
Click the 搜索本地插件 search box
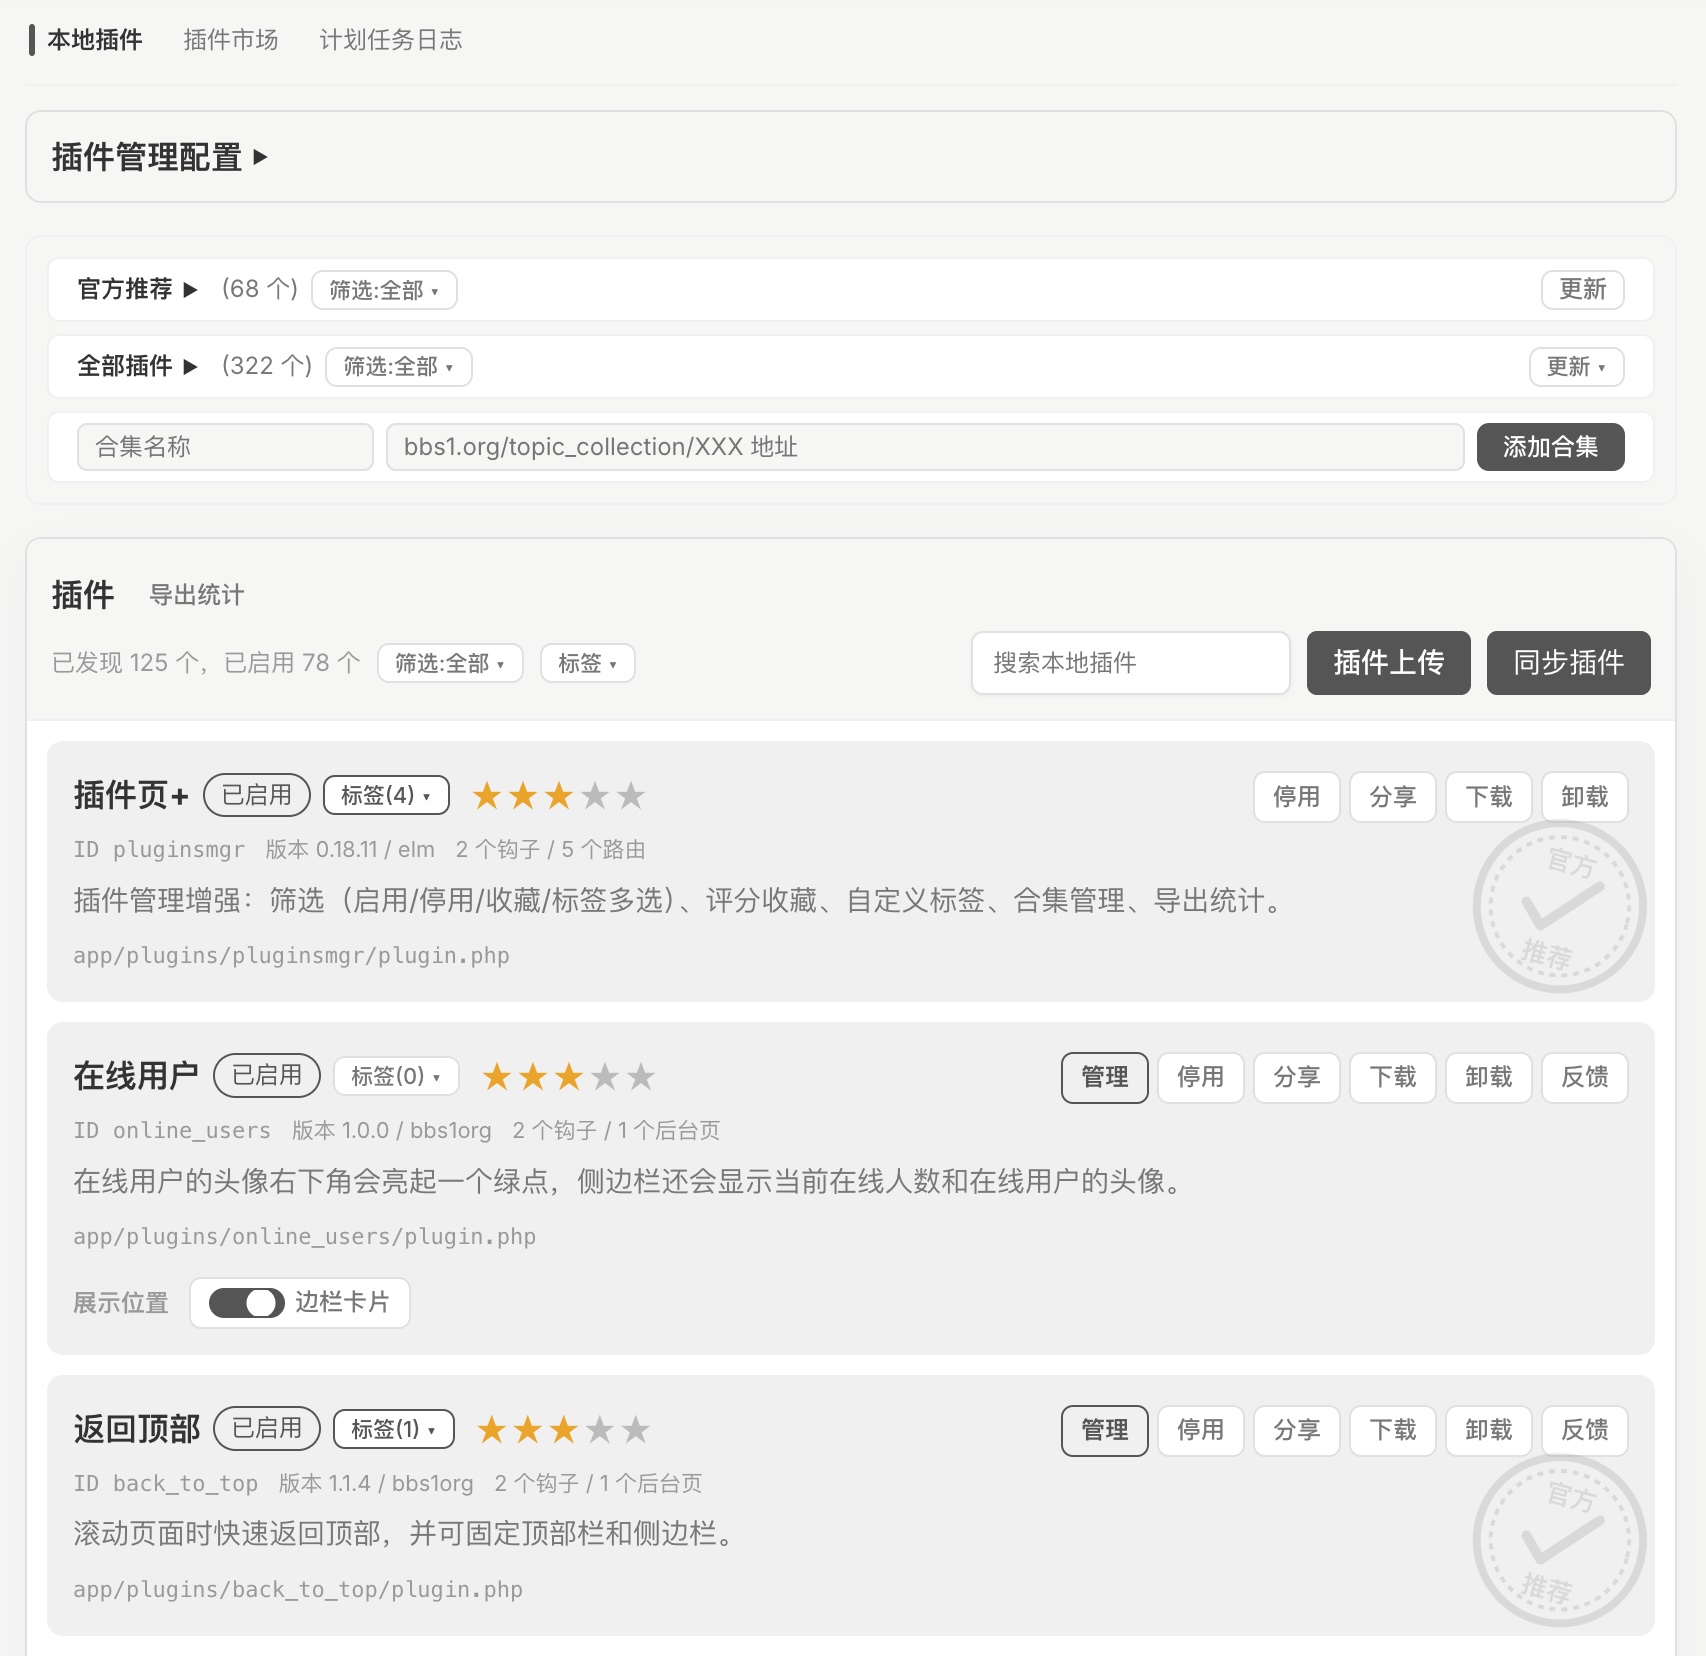[1131, 663]
